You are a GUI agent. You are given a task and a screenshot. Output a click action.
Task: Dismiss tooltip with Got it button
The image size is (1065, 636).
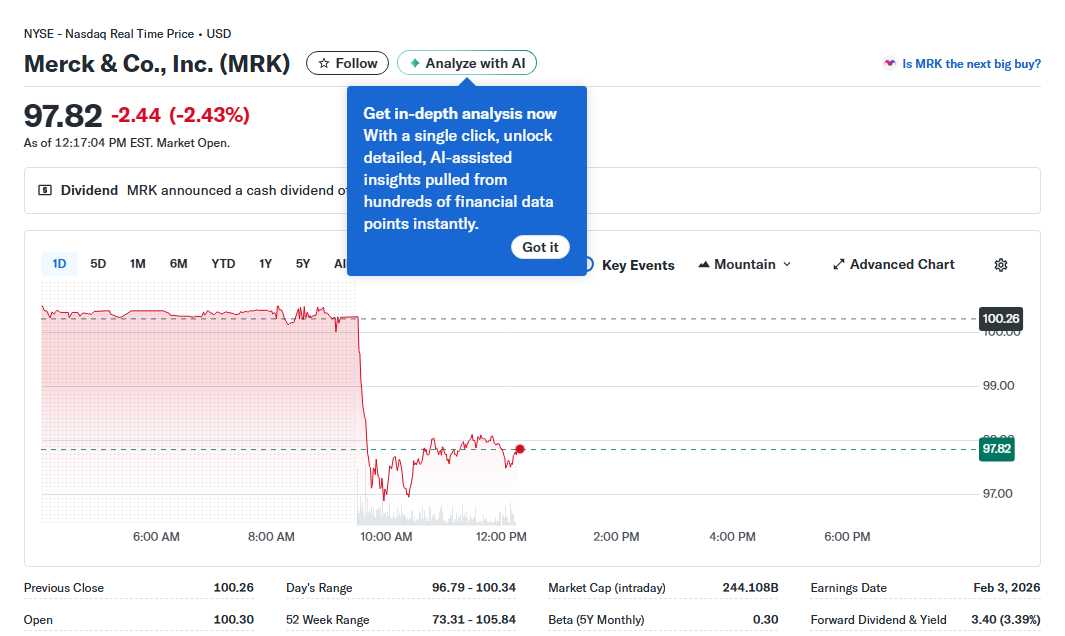tap(540, 247)
